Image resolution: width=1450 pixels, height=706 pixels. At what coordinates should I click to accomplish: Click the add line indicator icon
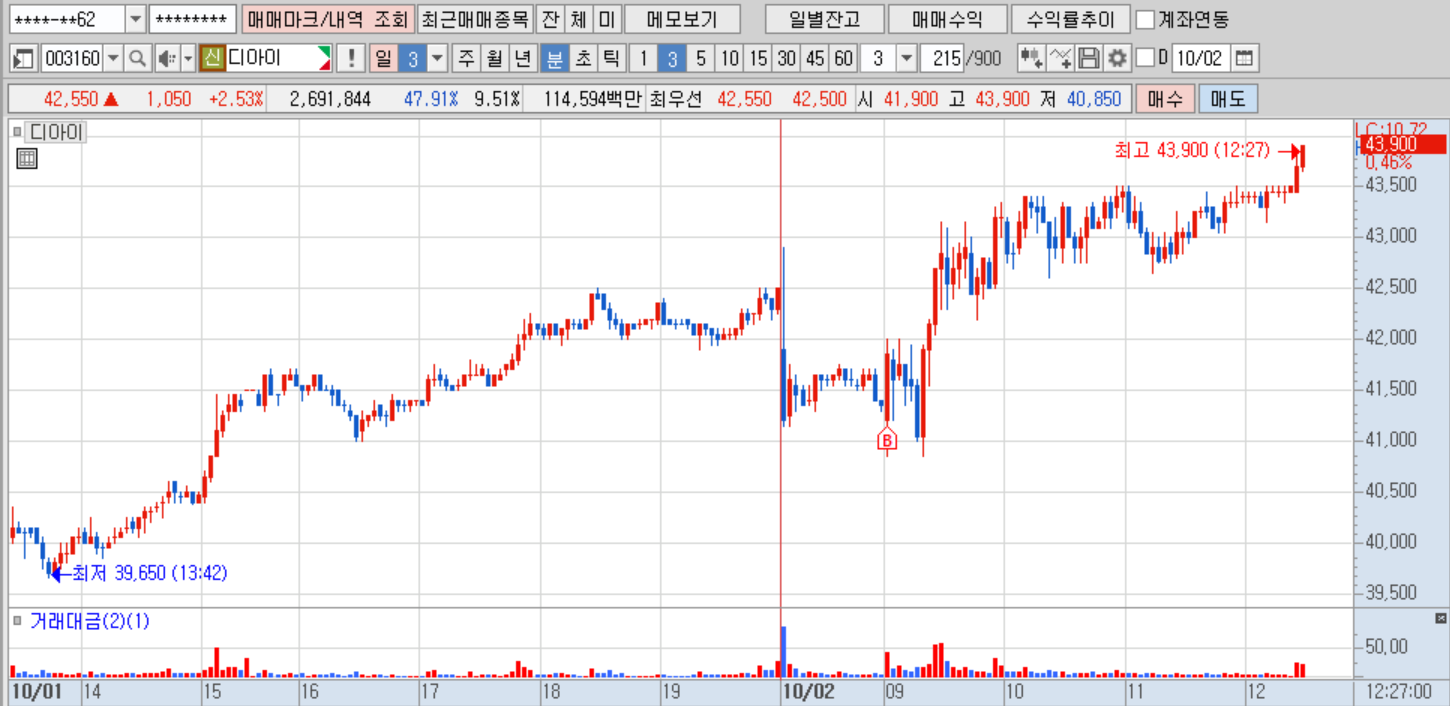tap(1061, 58)
